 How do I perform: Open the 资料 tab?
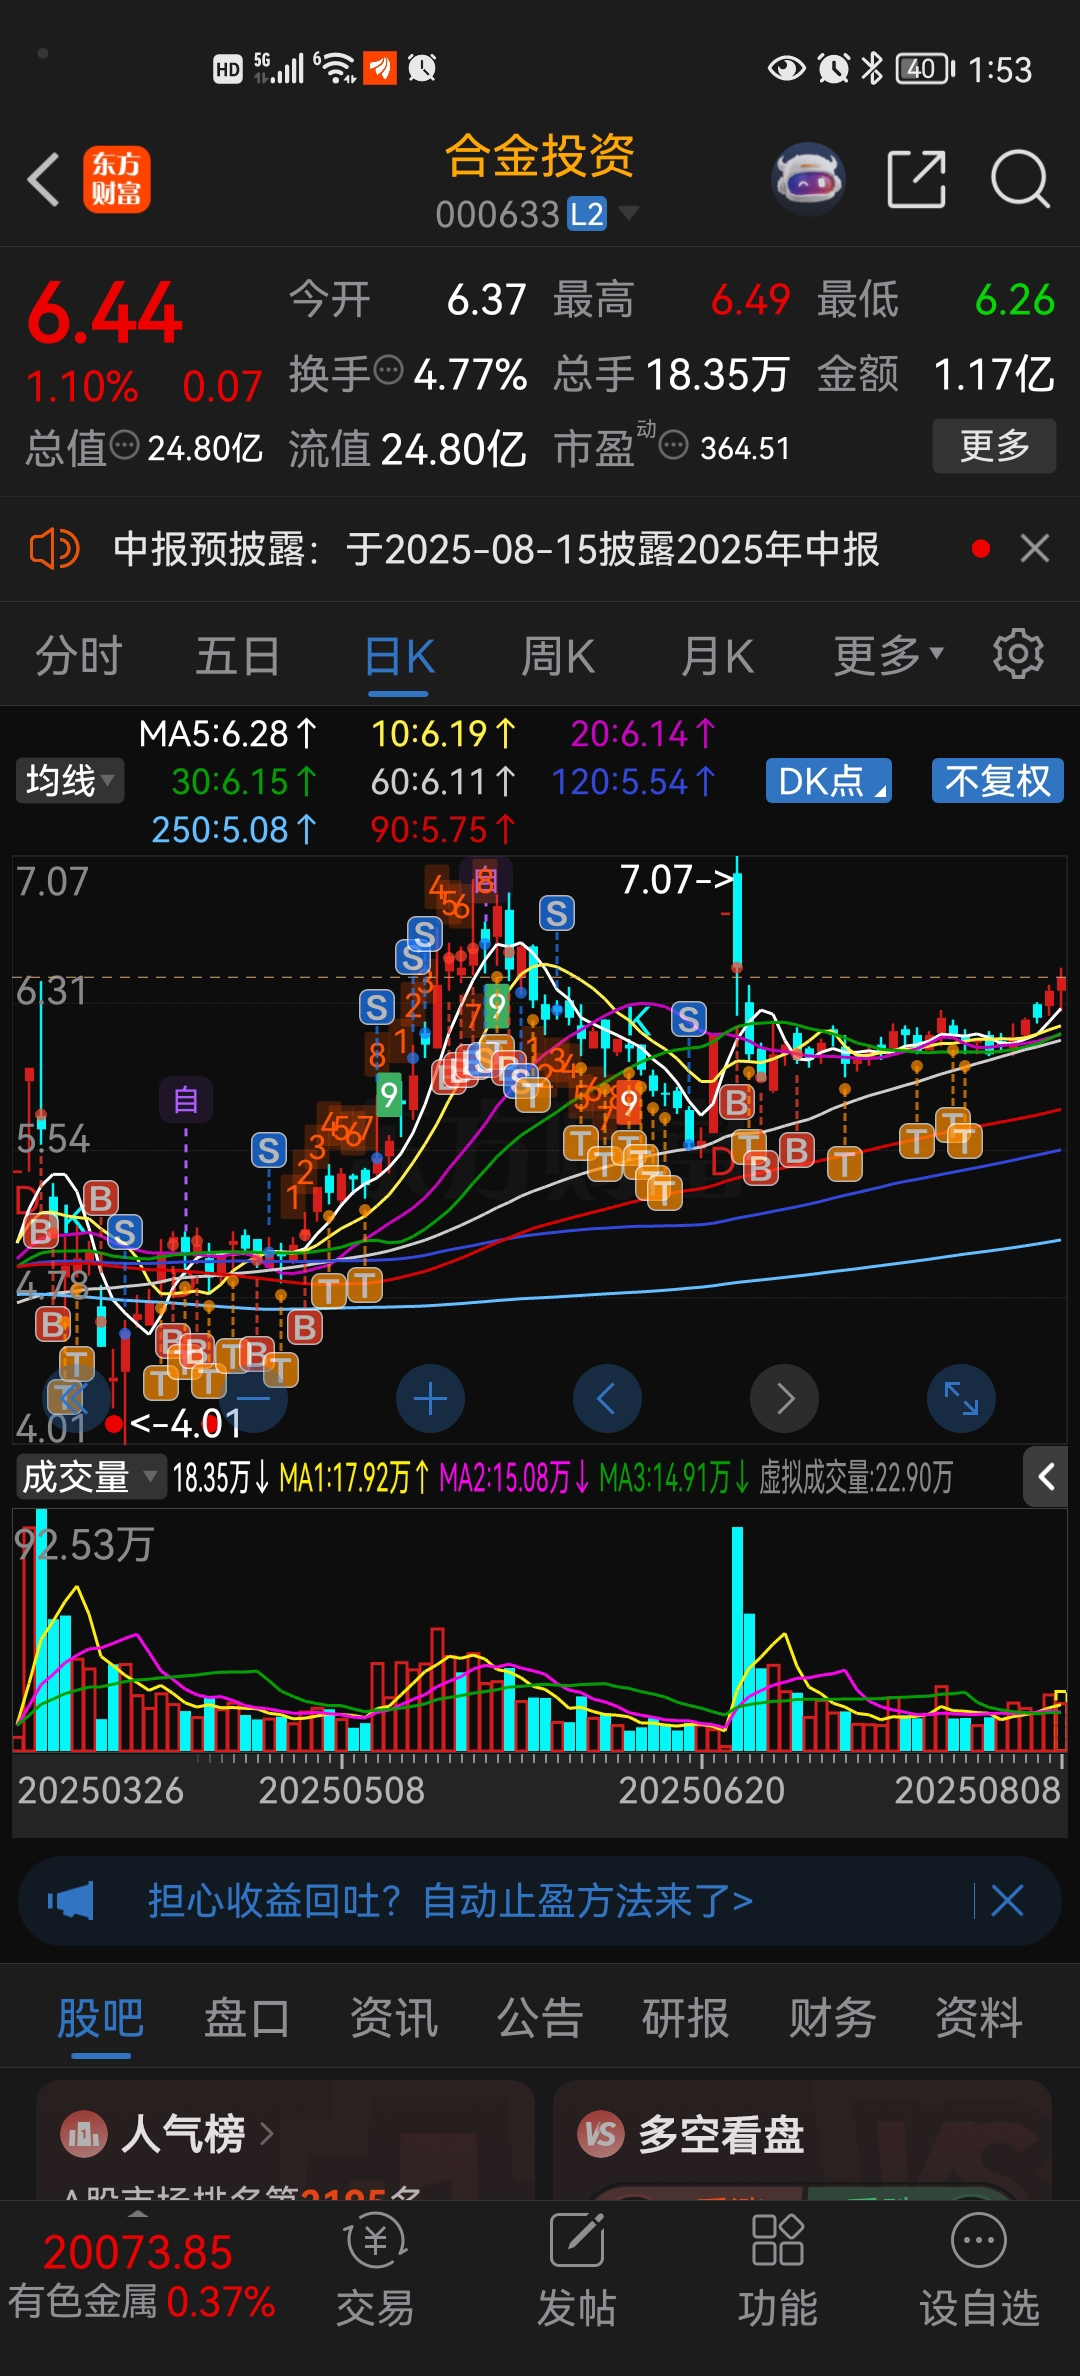pos(979,2018)
